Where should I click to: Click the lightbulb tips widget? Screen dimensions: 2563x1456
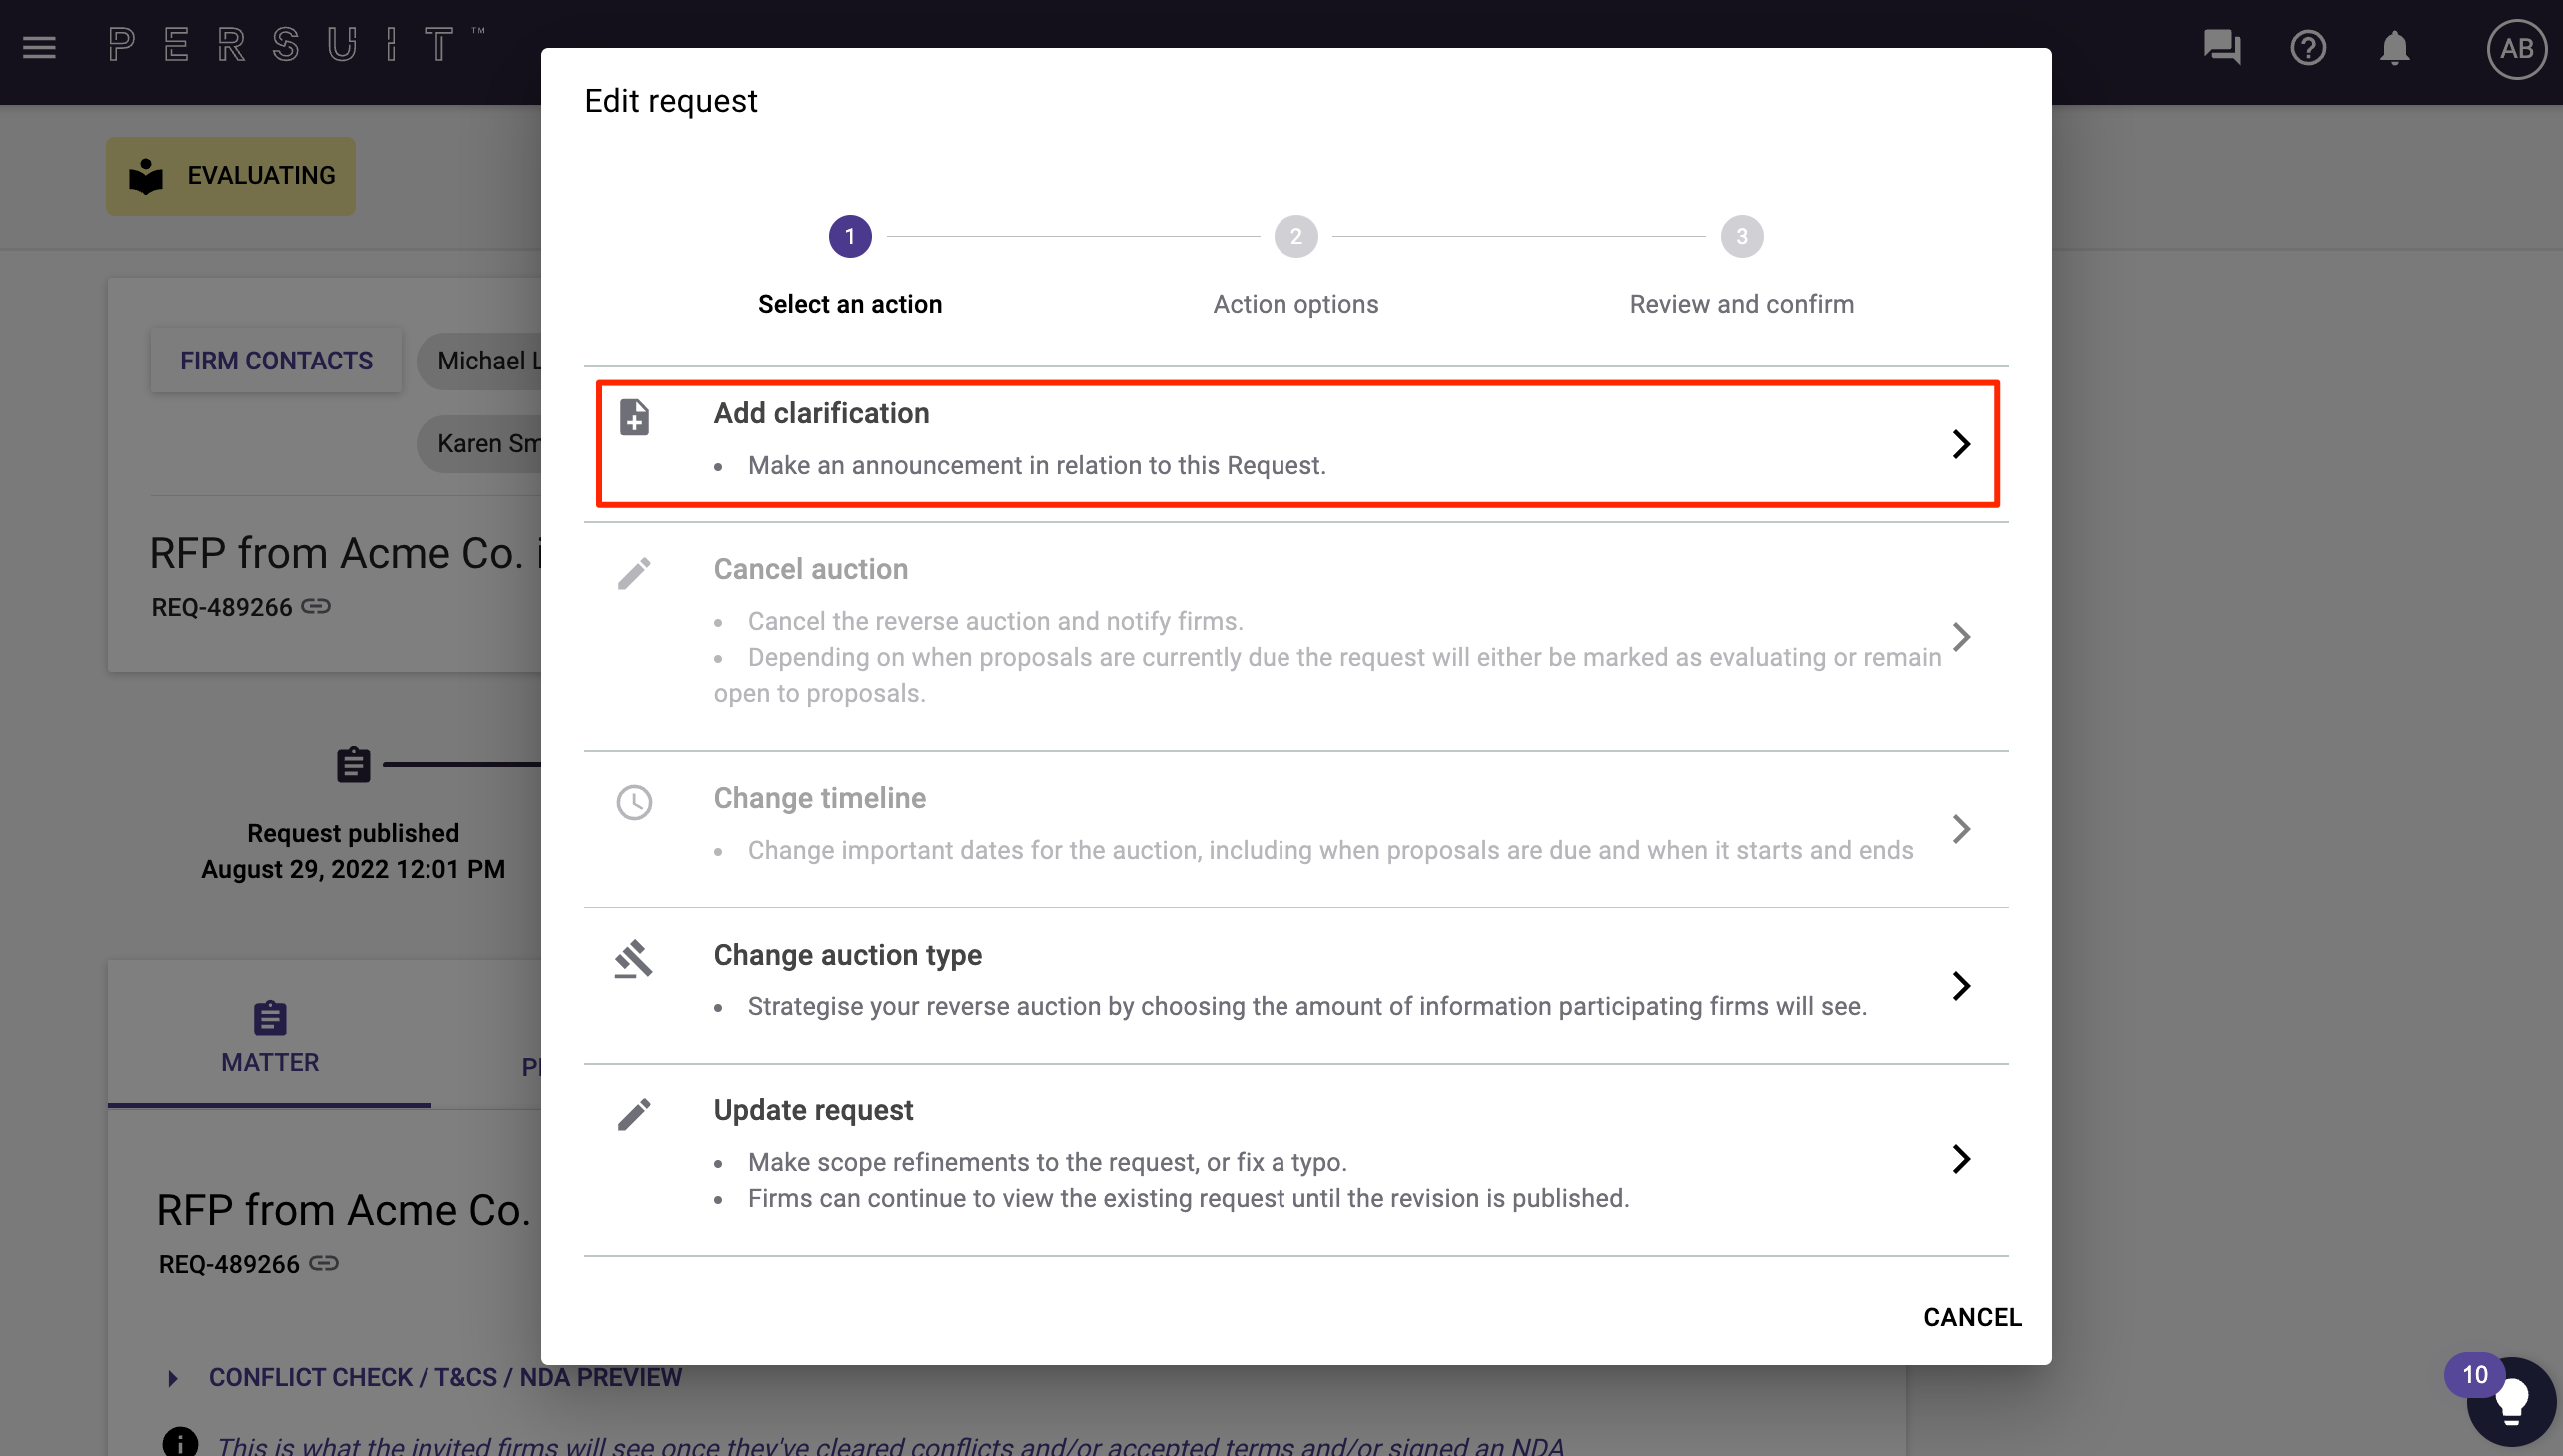pos(2510,1402)
